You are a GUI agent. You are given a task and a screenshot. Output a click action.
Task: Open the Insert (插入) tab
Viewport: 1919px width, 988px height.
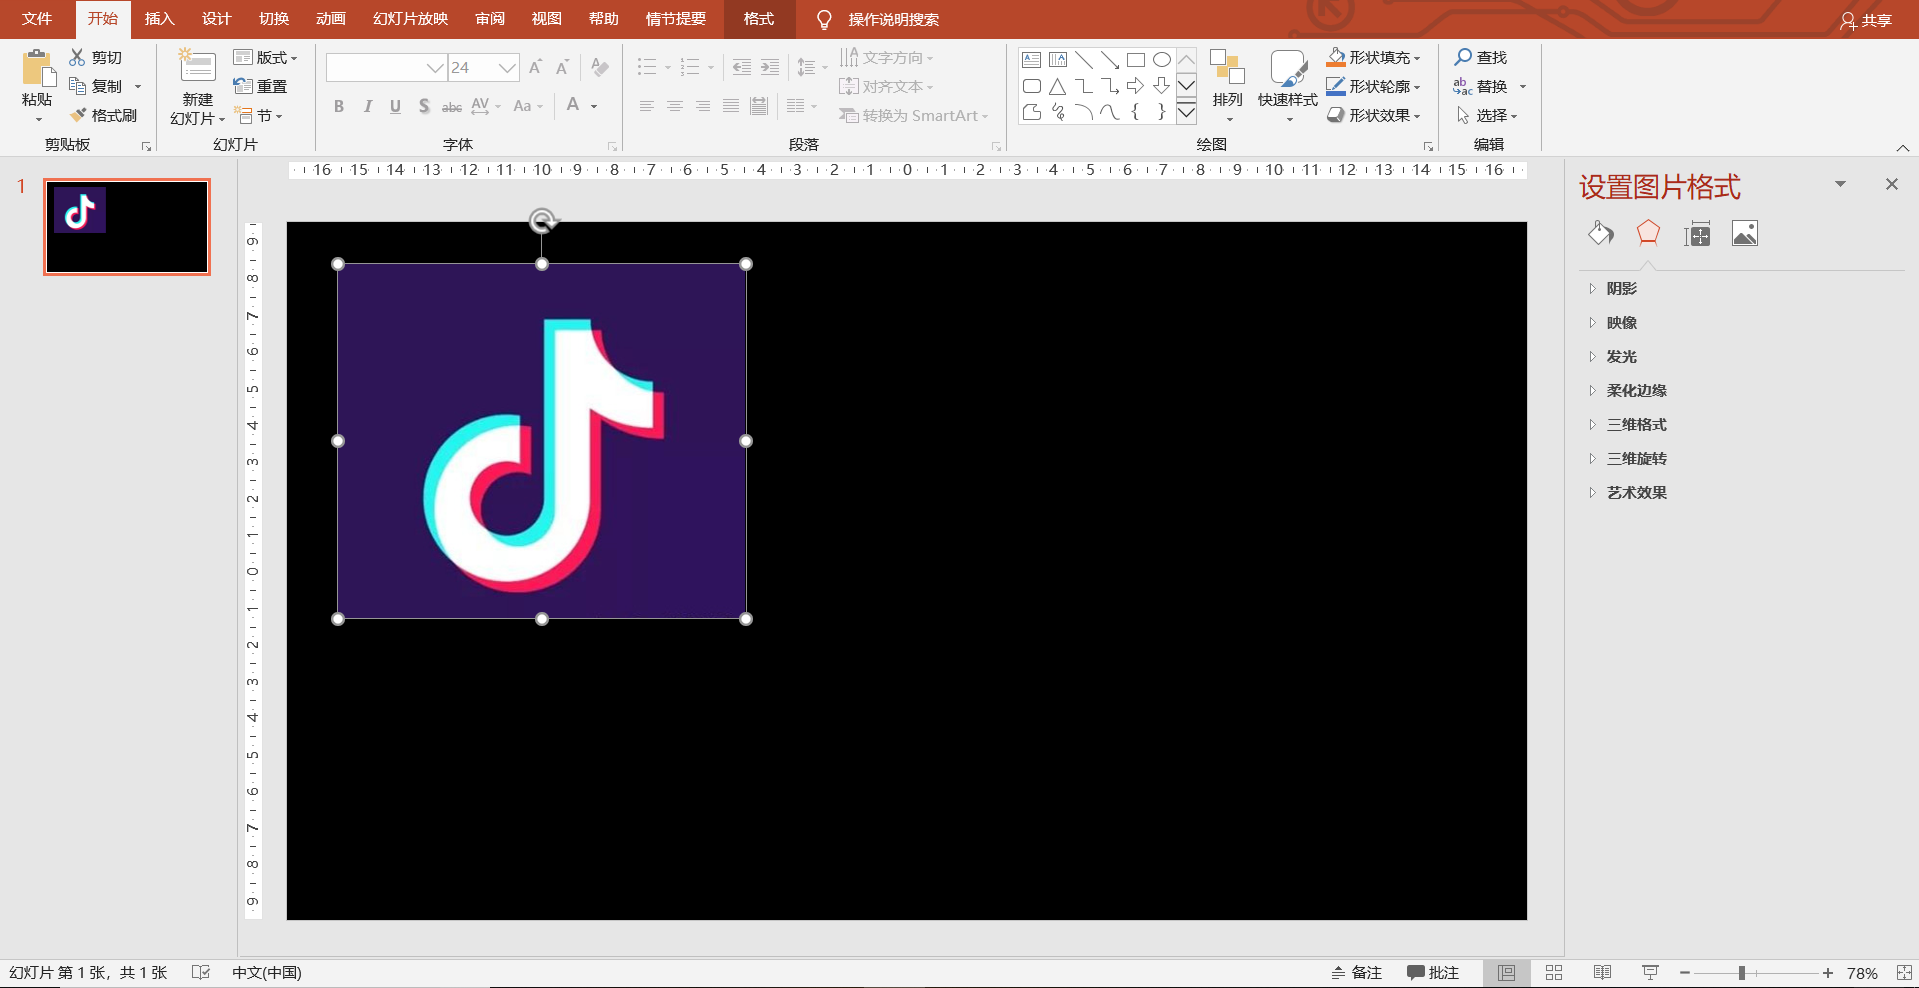[x=159, y=19]
